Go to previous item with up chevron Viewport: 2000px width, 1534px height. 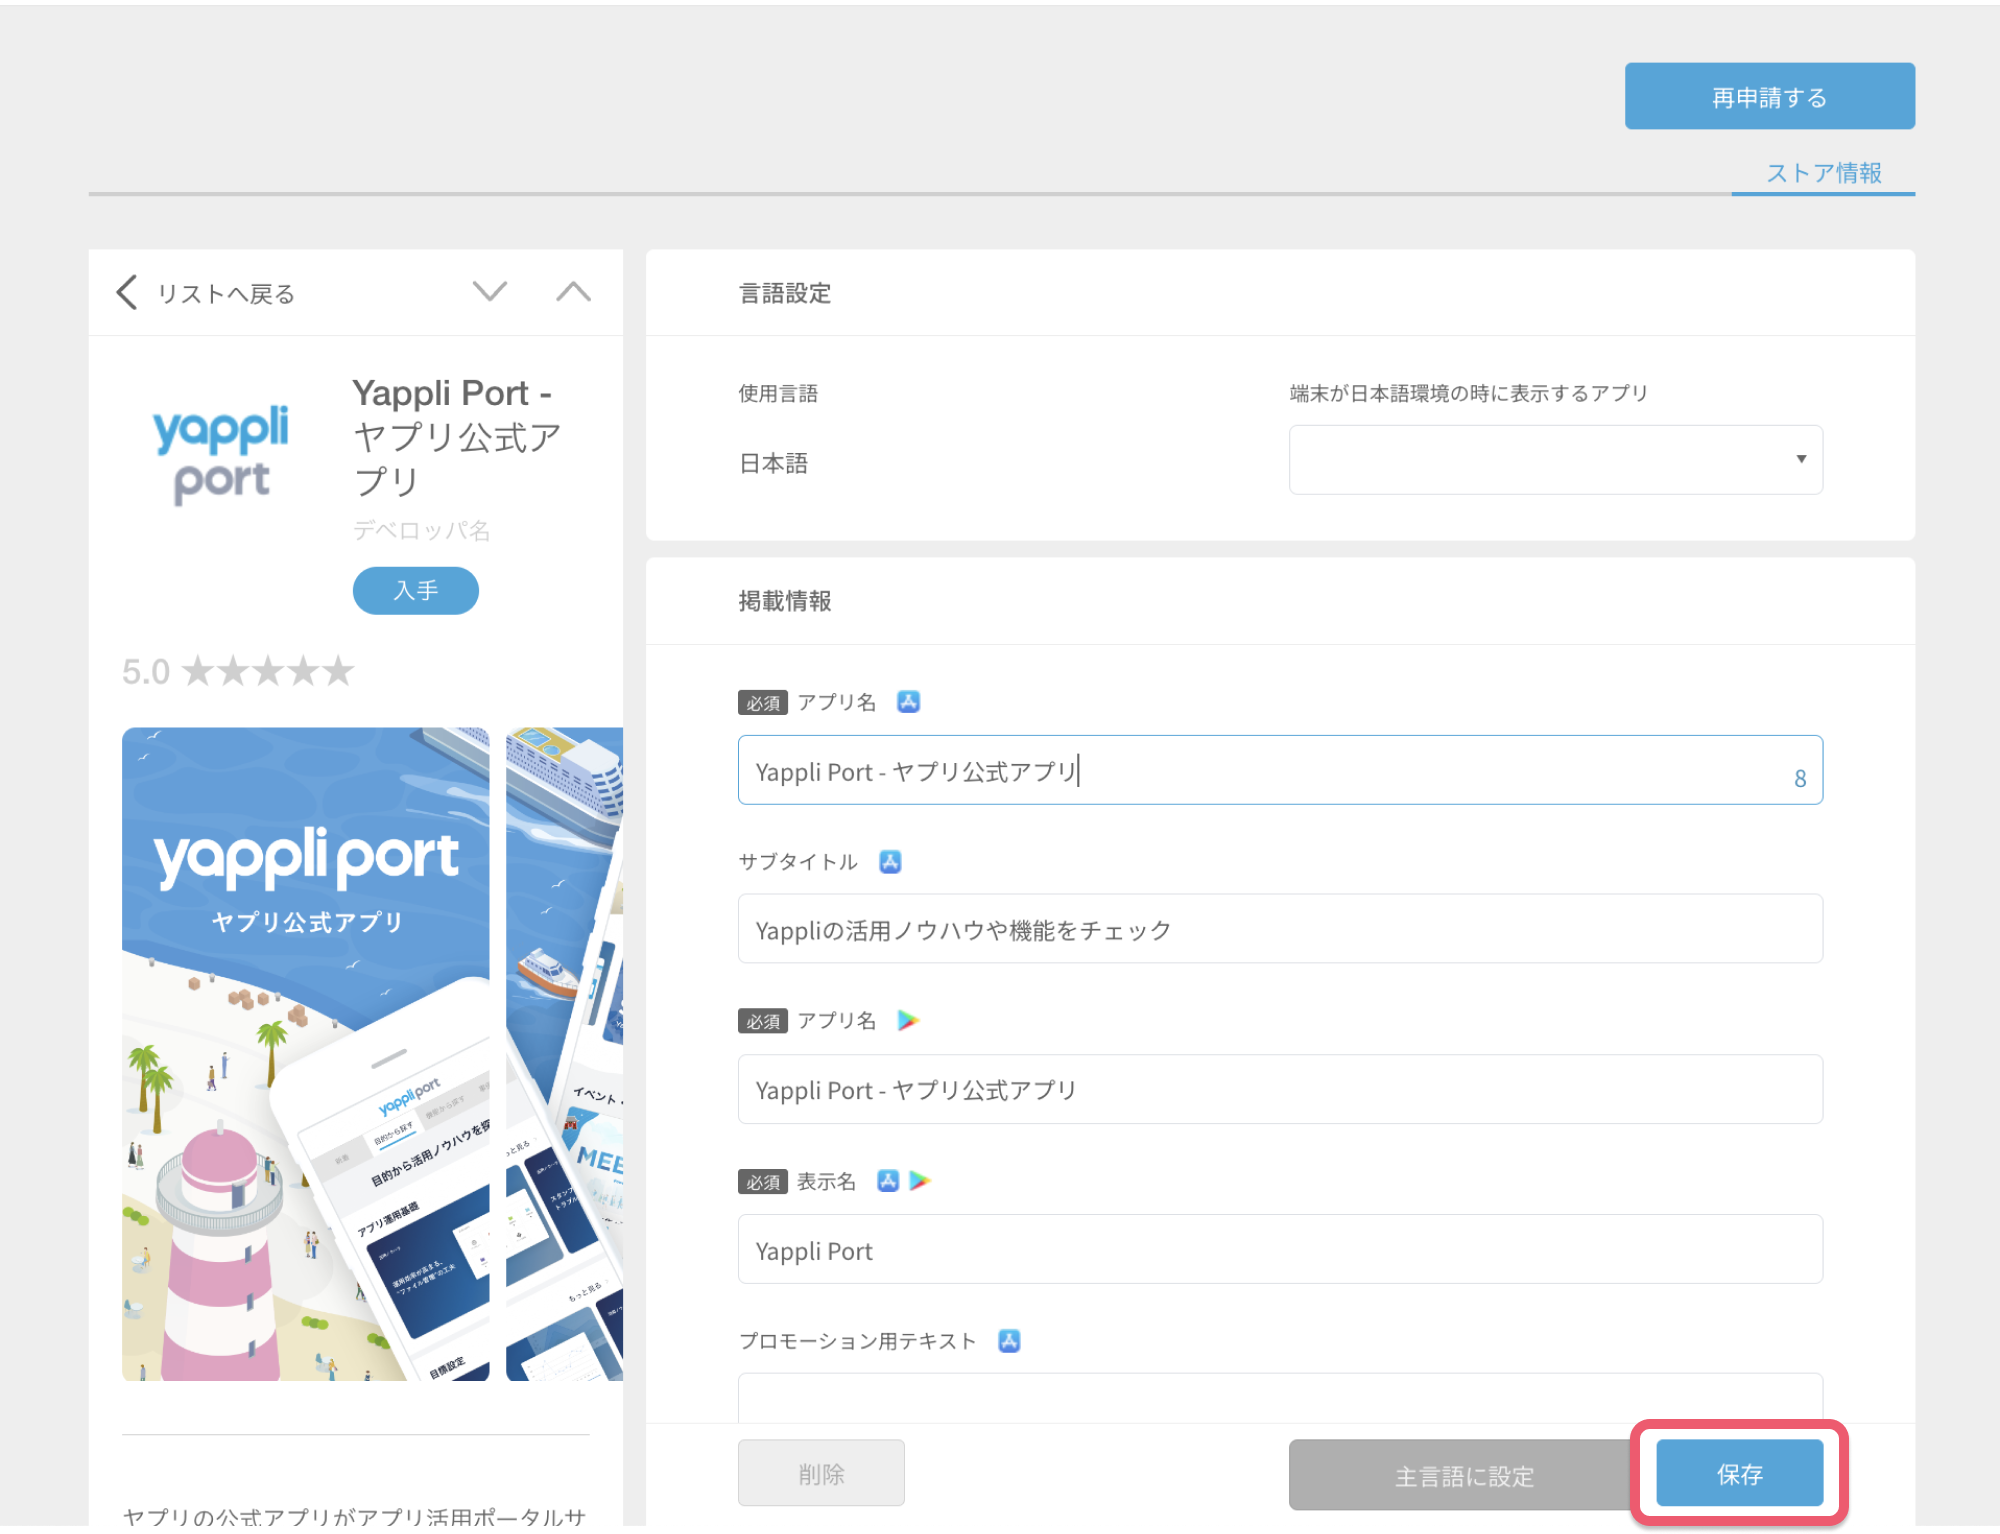[573, 291]
